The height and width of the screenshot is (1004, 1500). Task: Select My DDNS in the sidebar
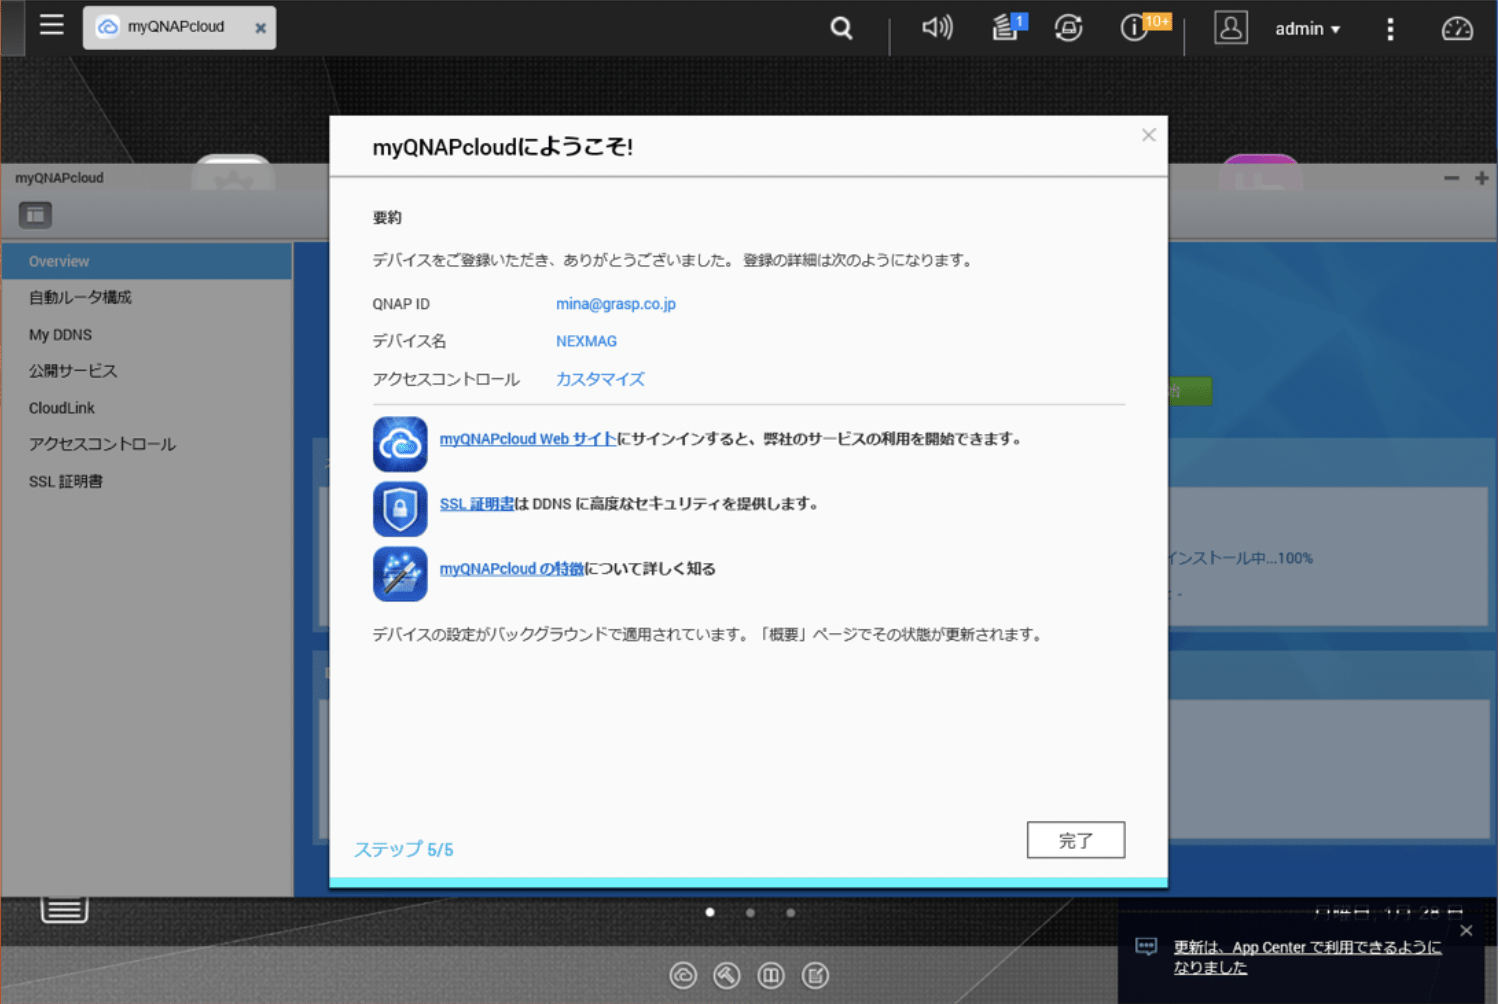(60, 335)
